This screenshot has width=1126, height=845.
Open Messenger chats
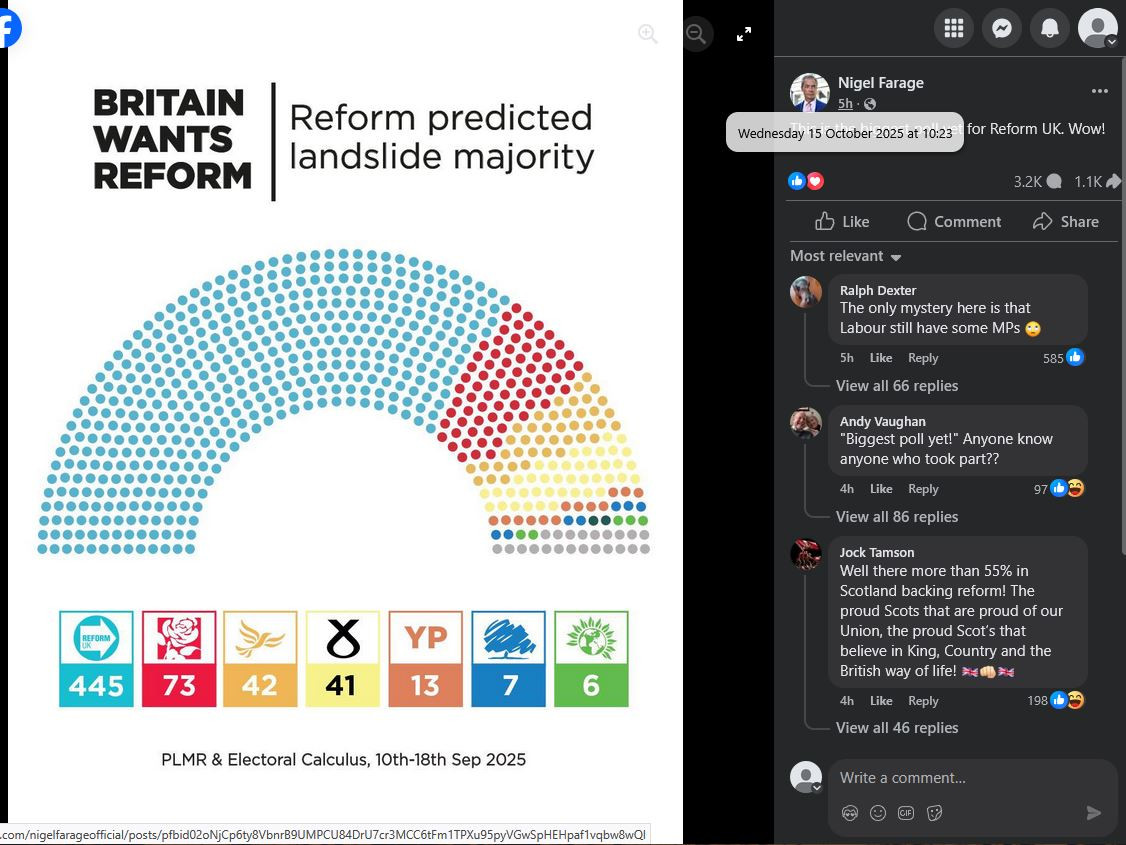[x=1001, y=28]
